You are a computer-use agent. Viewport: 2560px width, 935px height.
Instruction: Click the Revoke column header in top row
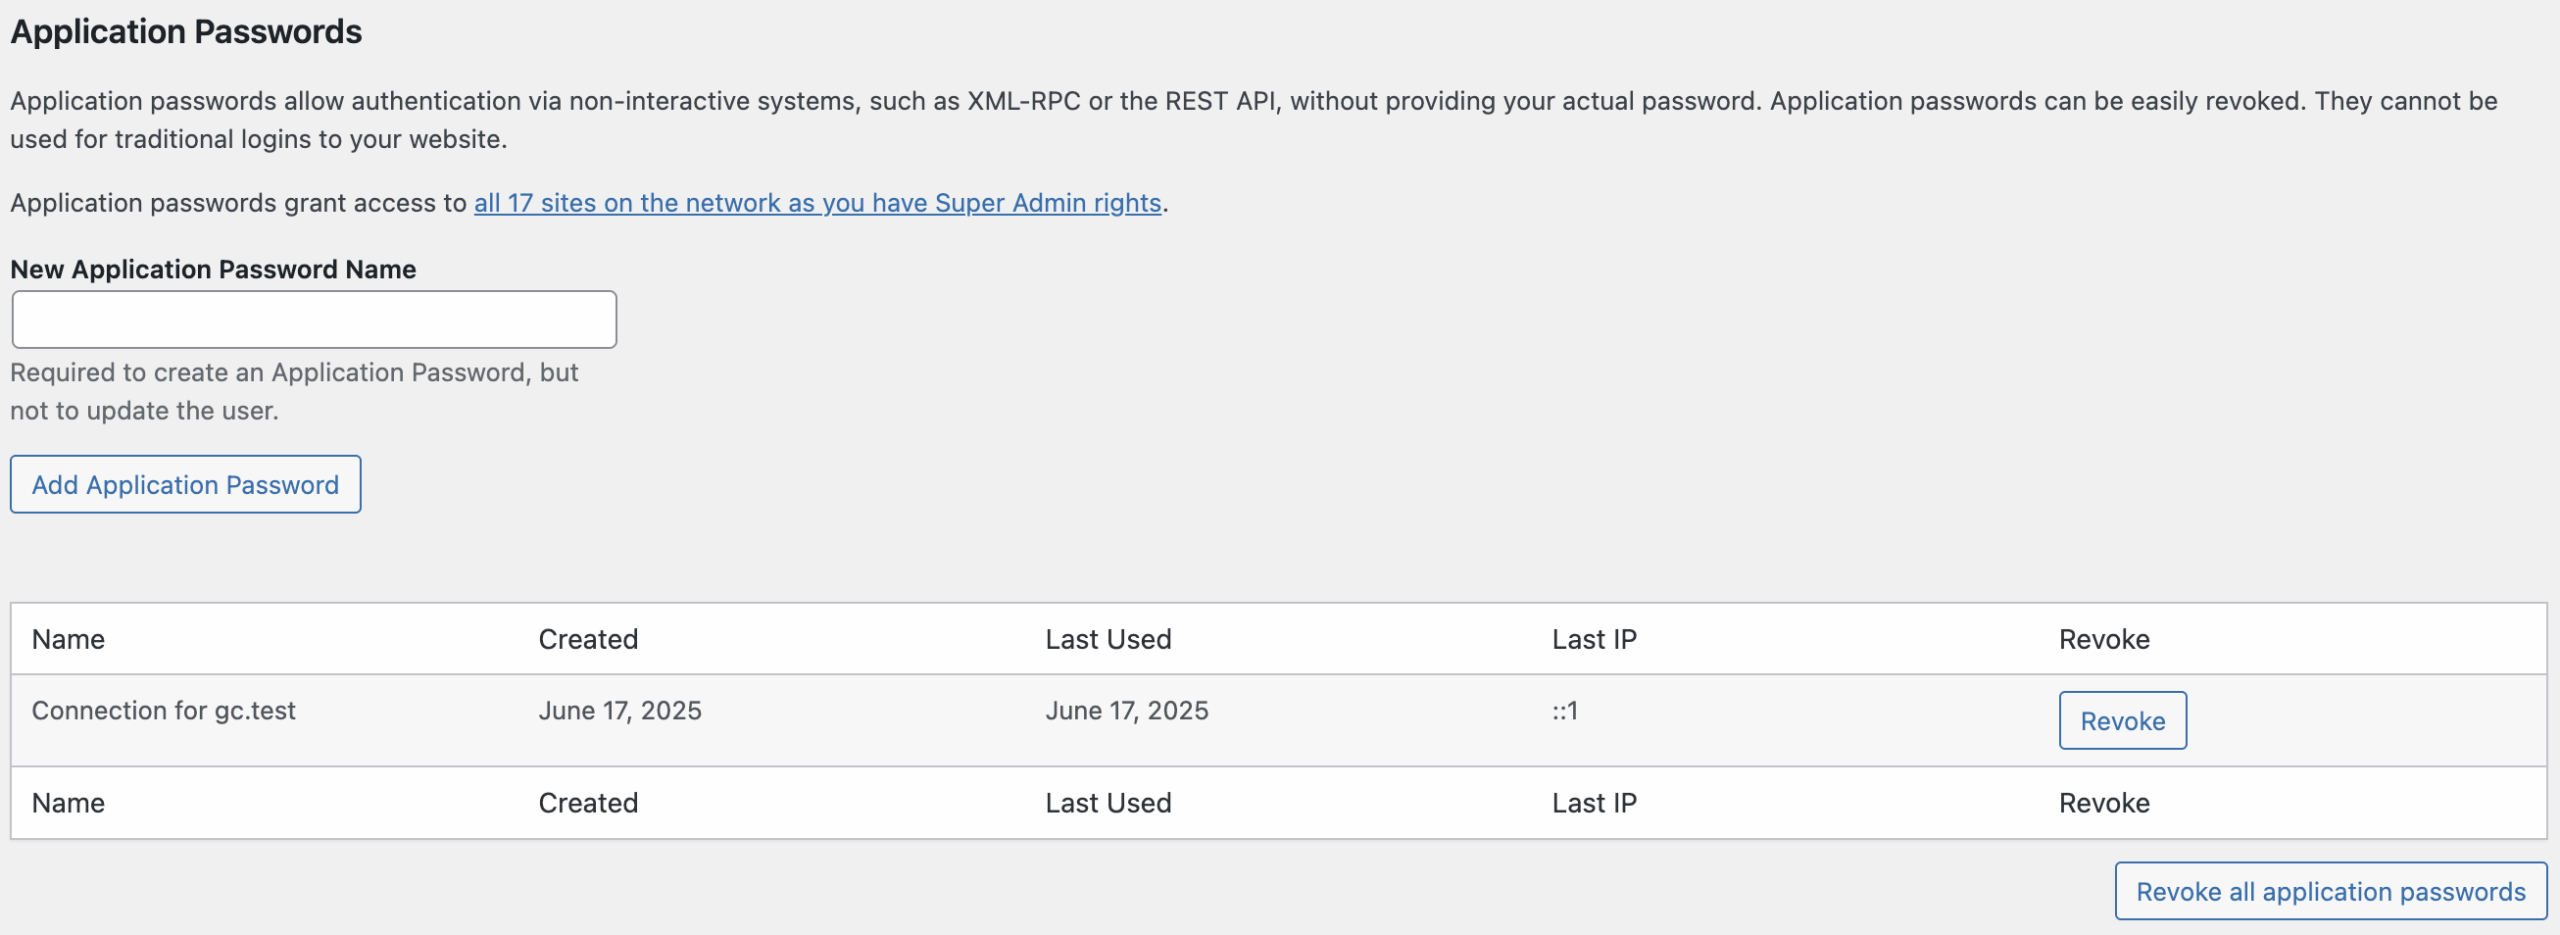coord(2104,639)
